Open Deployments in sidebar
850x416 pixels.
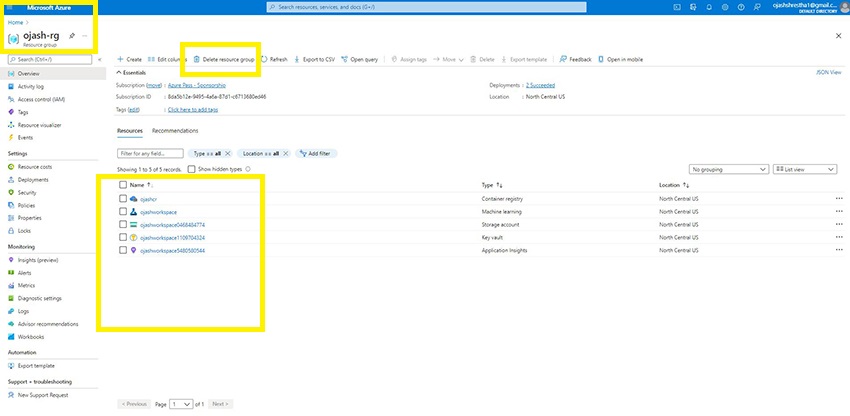[33, 180]
